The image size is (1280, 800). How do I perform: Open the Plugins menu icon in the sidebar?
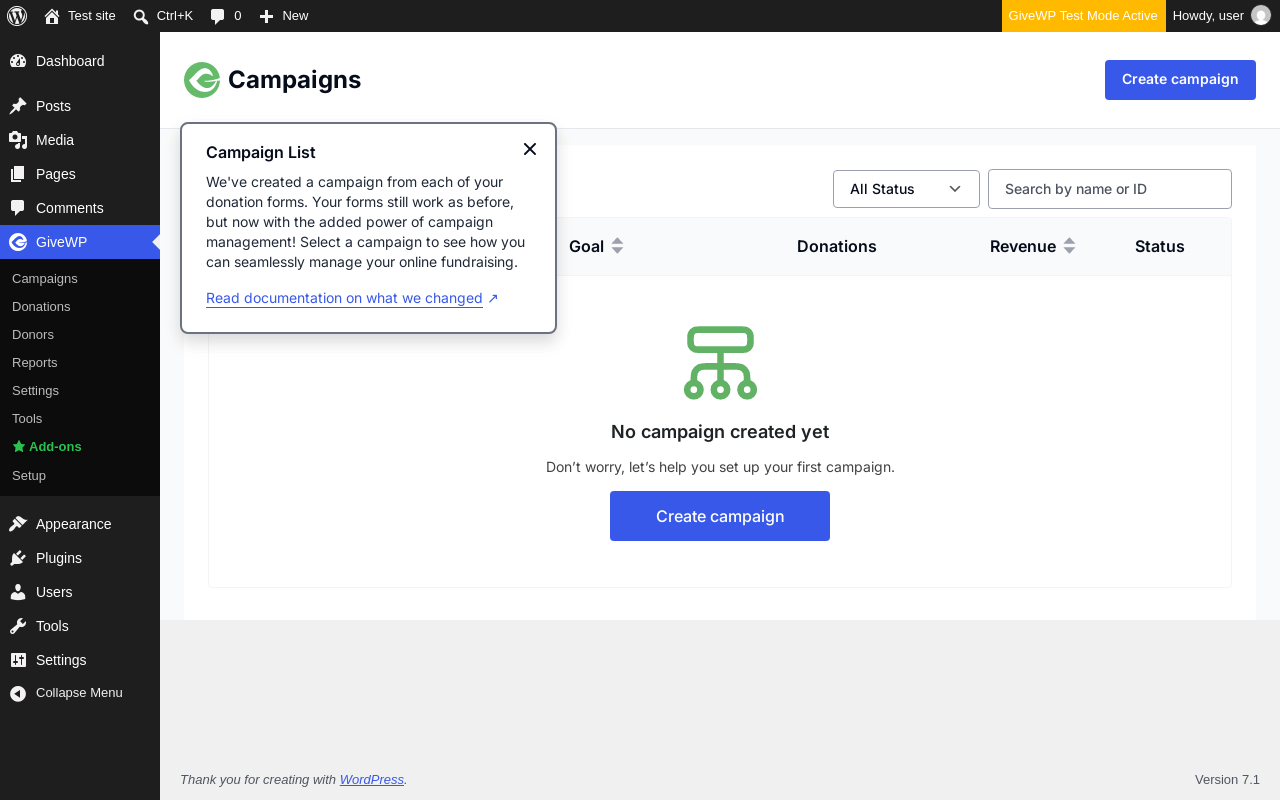(18, 558)
